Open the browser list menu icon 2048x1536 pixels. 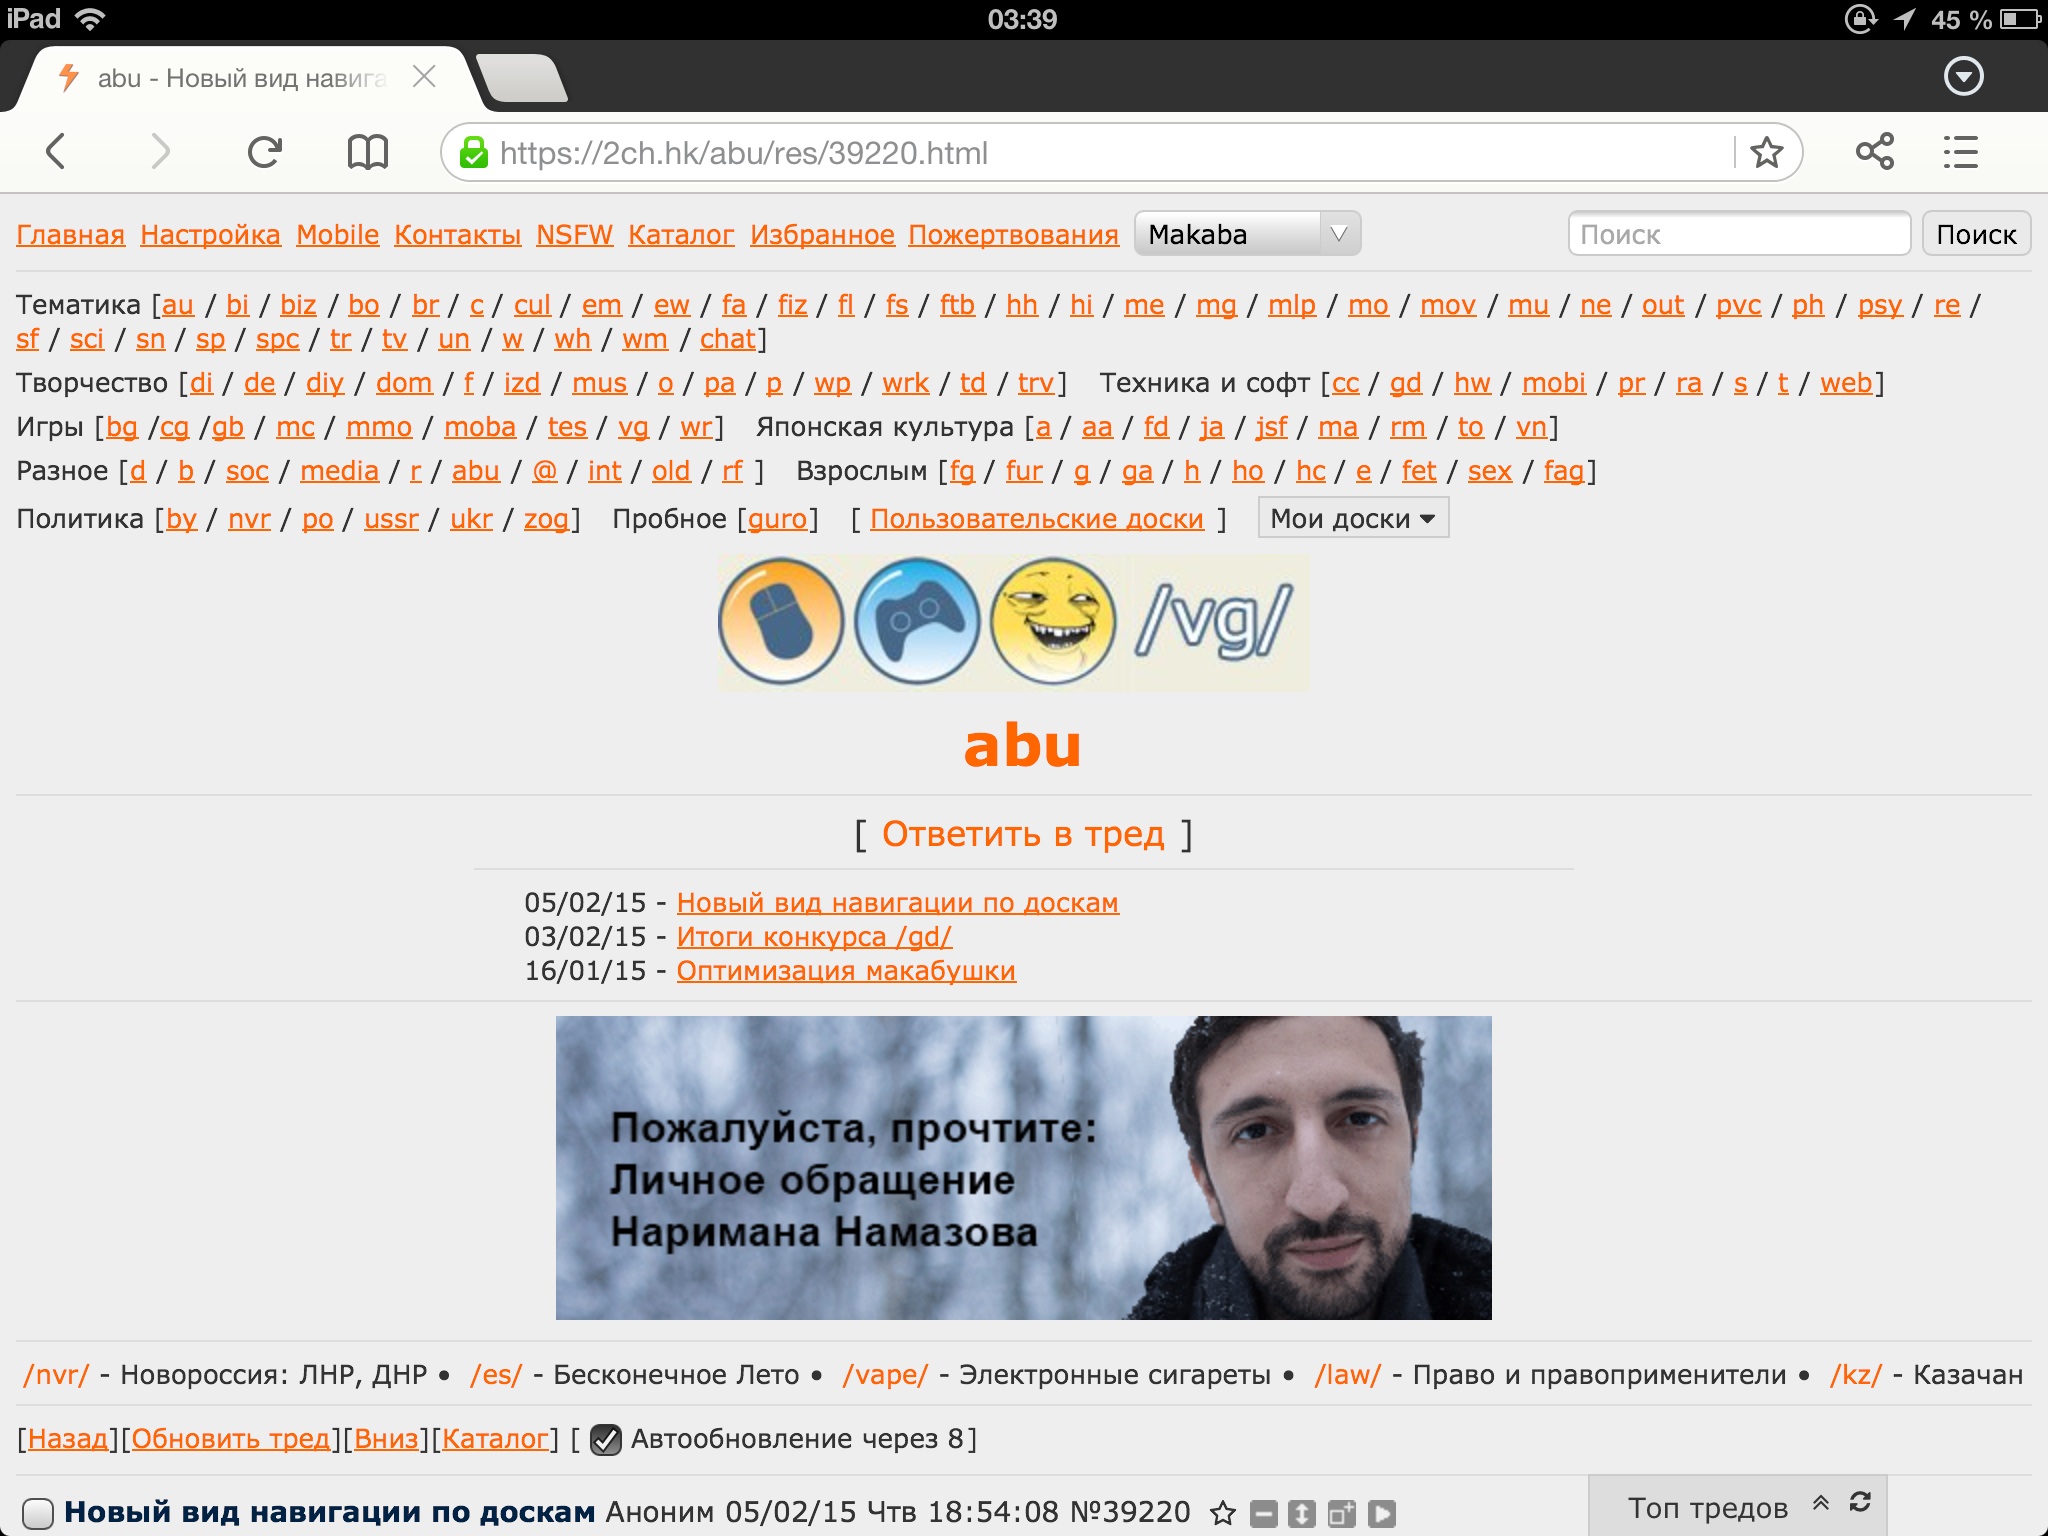(x=1961, y=152)
